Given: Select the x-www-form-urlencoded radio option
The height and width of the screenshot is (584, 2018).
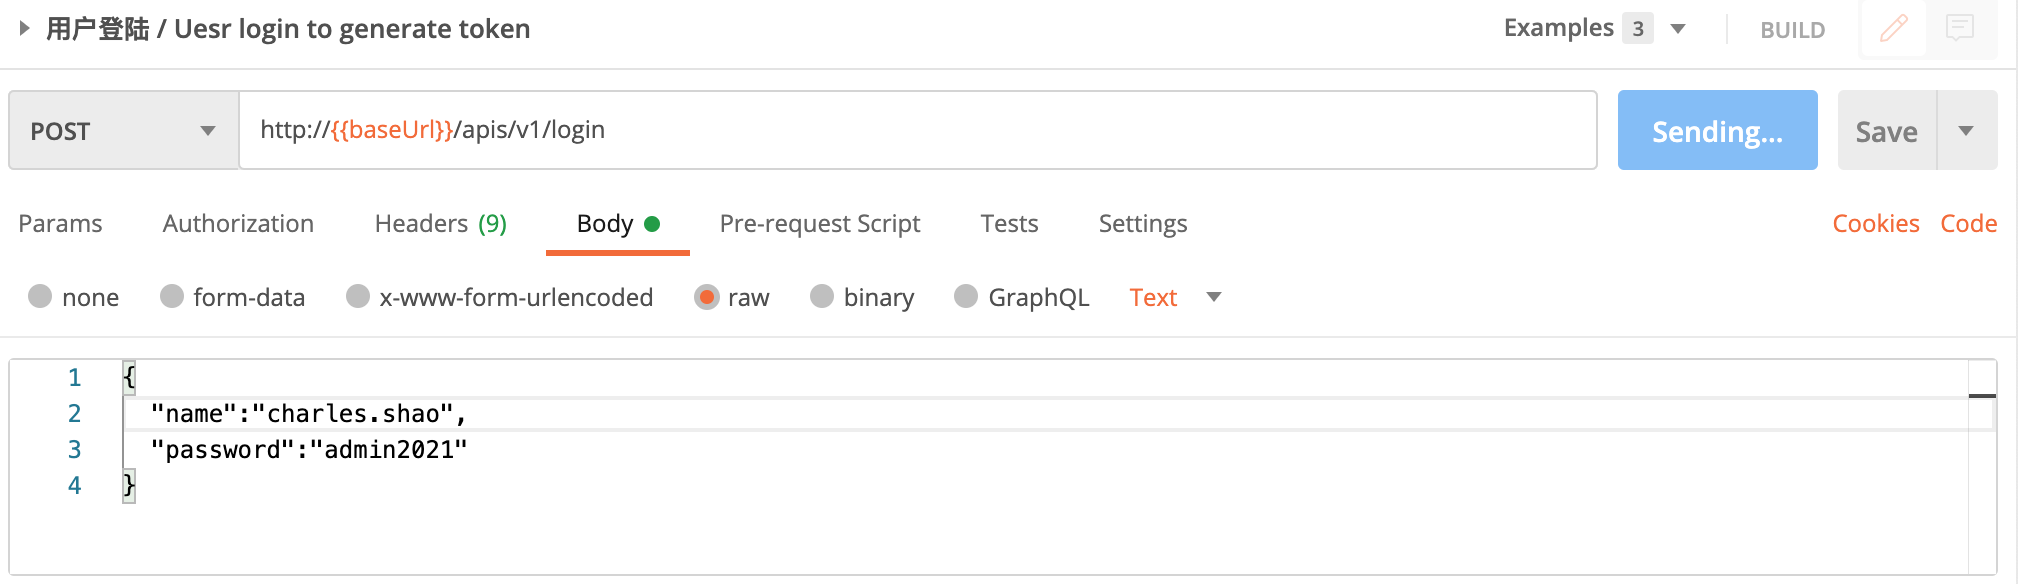Looking at the screenshot, I should click(x=358, y=297).
